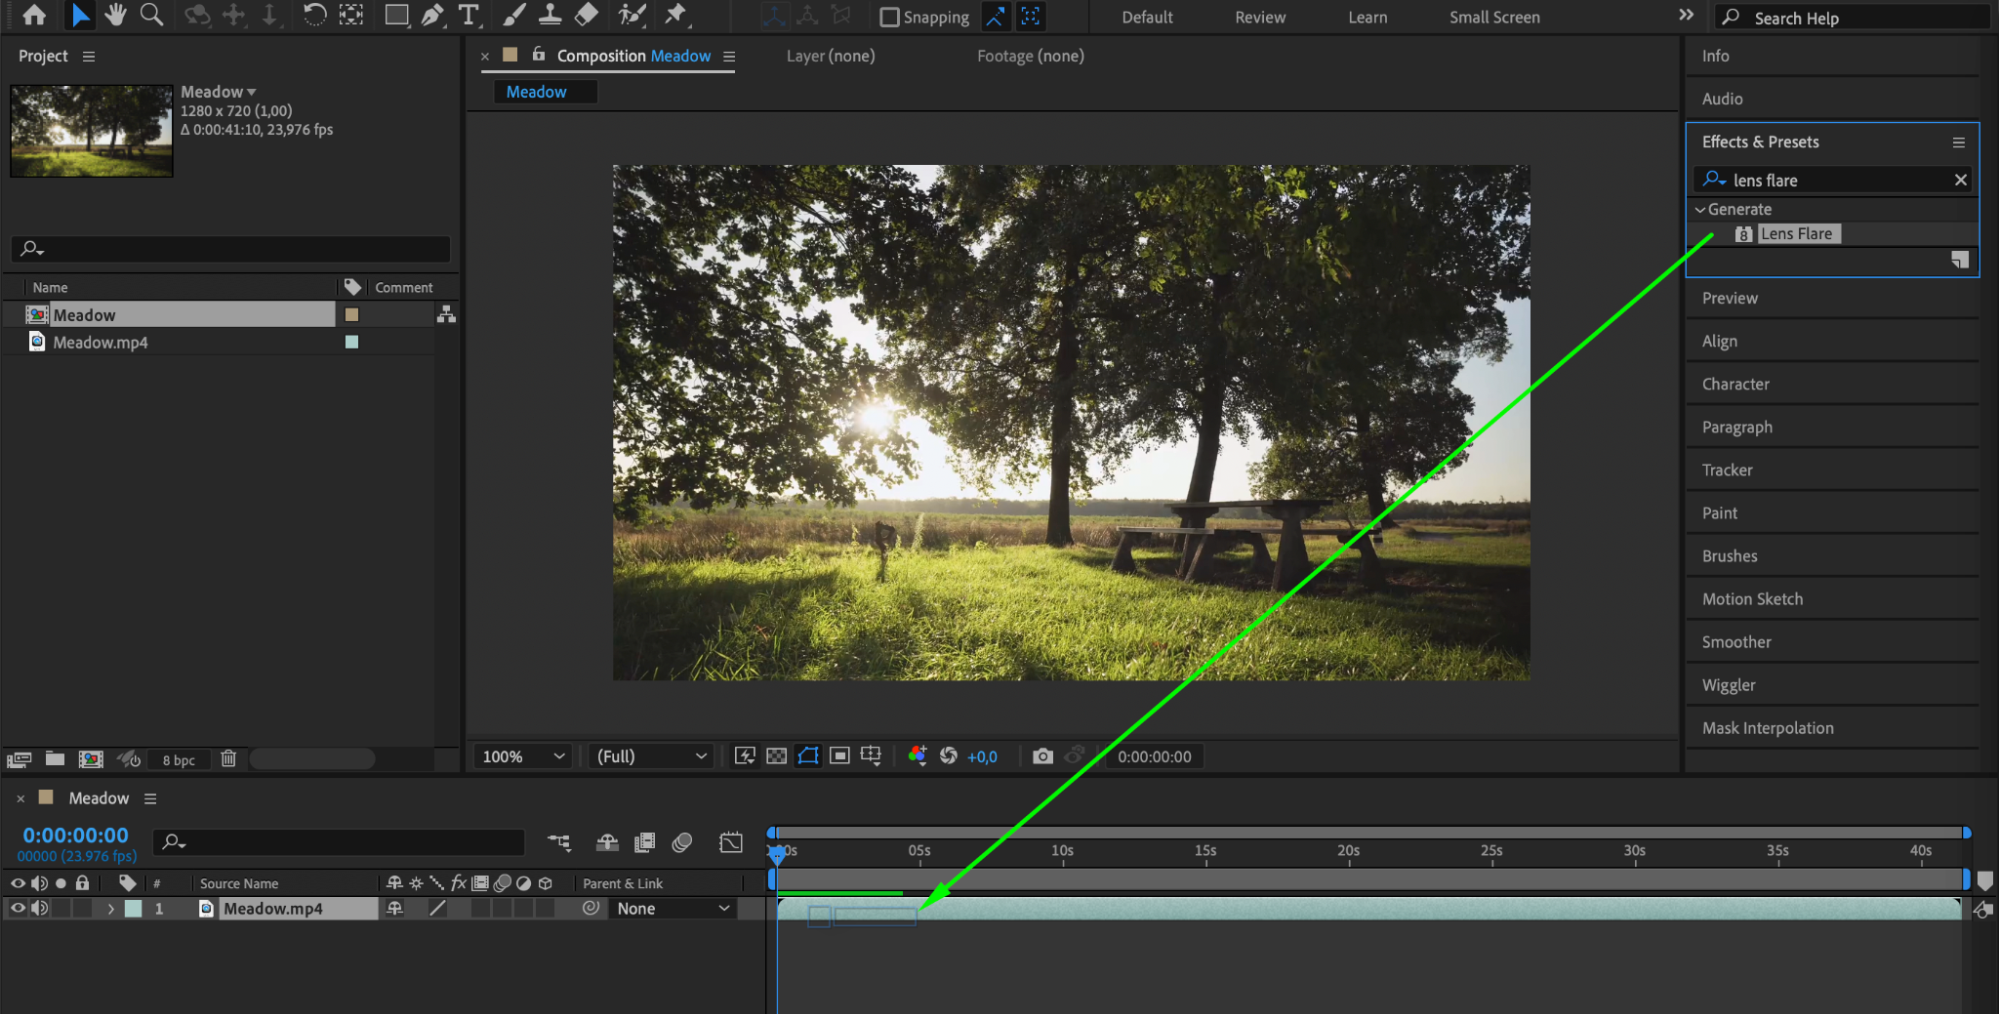Screen dimensions: 1999x1015
Task: Select the Hand tool
Action: (x=115, y=15)
